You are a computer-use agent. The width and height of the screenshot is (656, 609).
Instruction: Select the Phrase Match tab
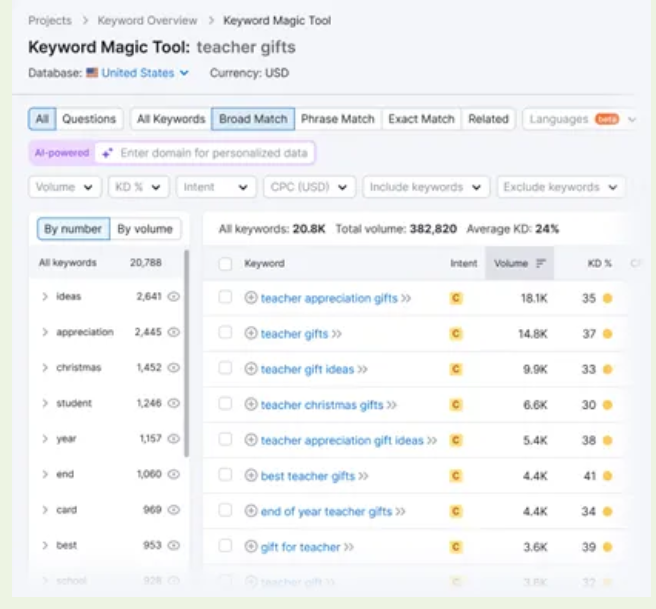click(x=338, y=119)
